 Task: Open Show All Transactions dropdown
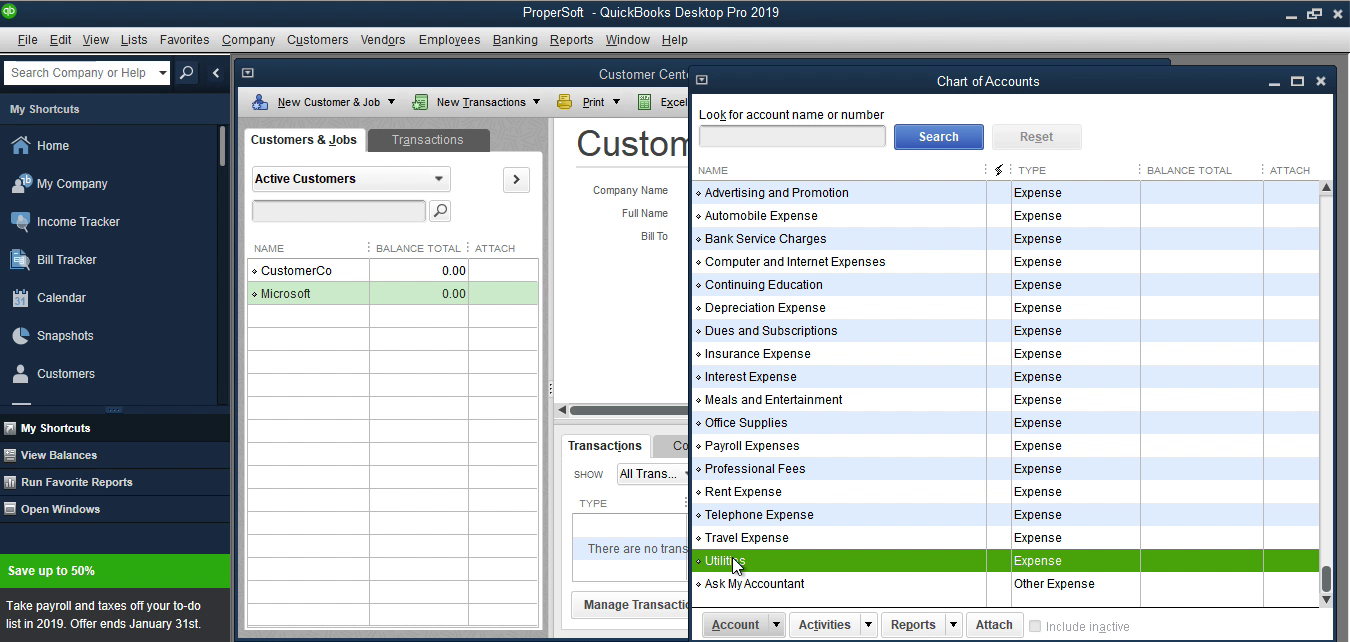[x=650, y=474]
